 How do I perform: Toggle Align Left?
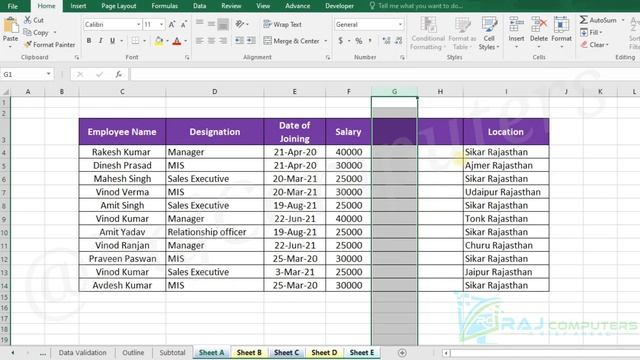pyautogui.click(x=200, y=41)
